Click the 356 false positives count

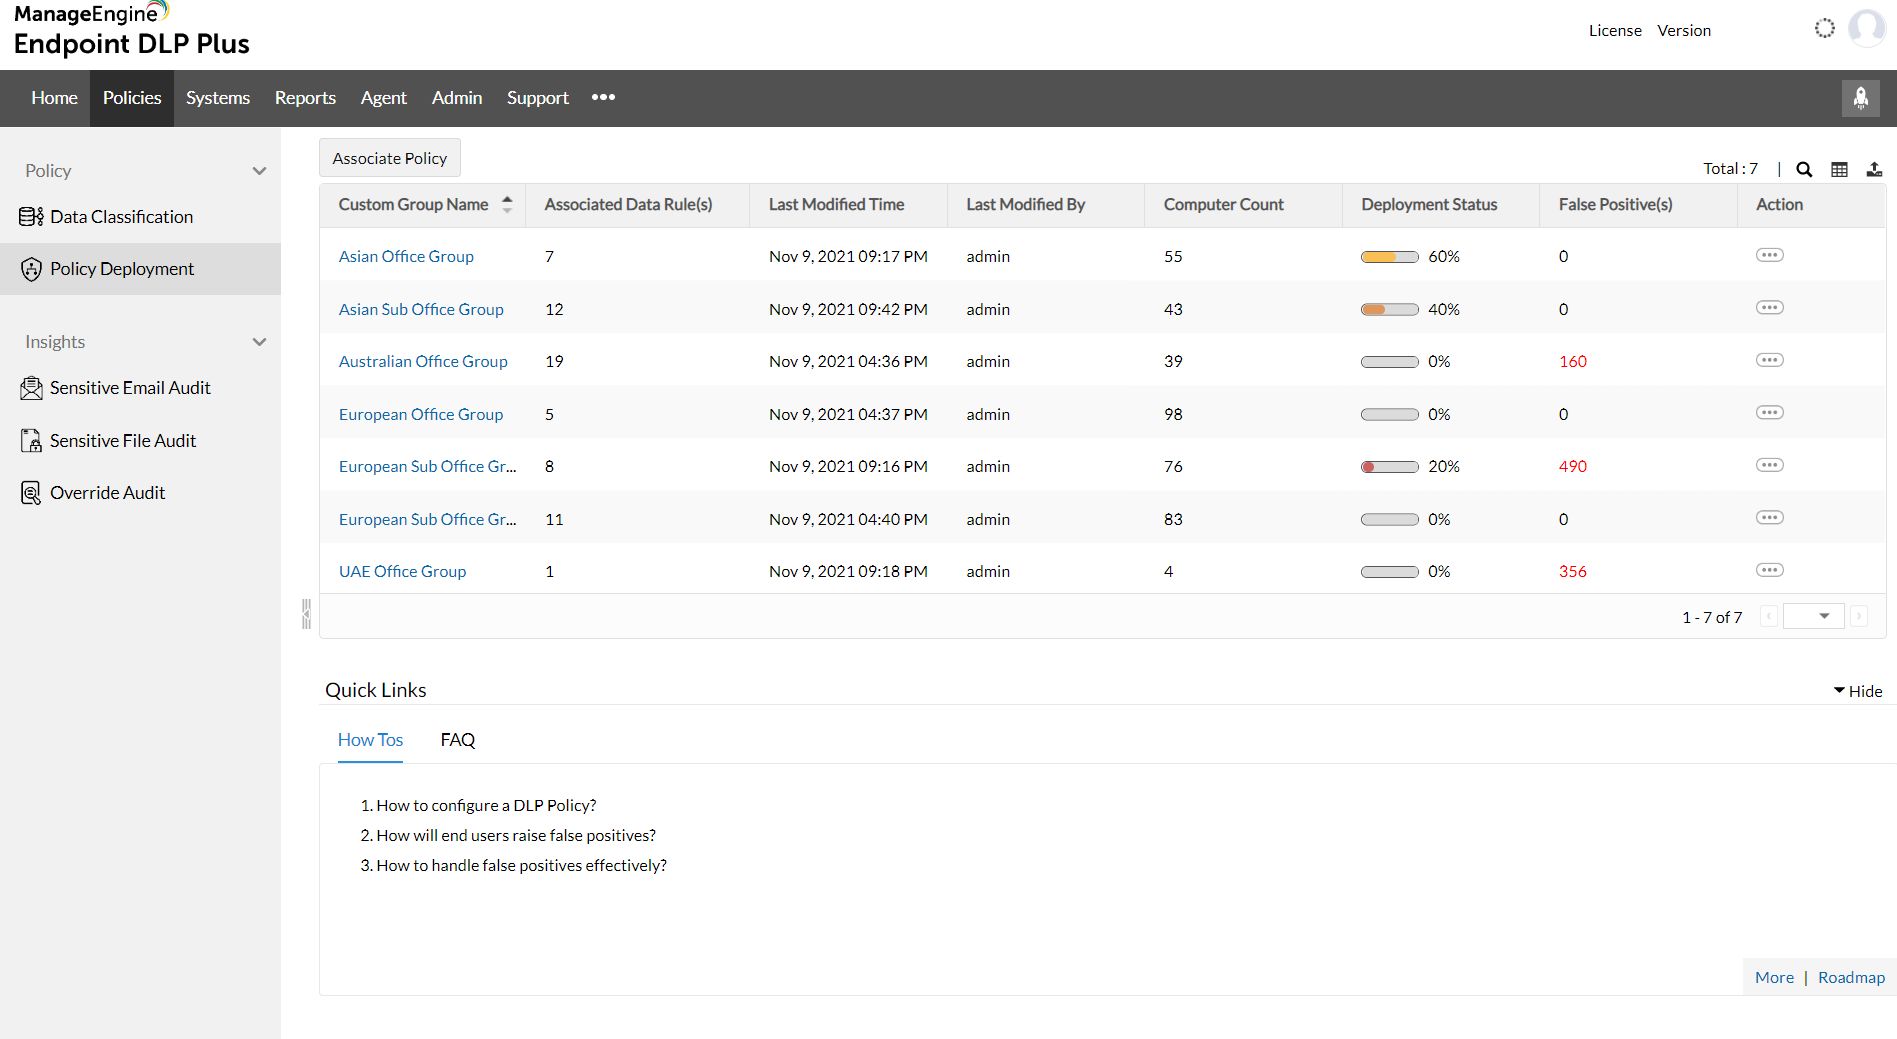pyautogui.click(x=1572, y=571)
